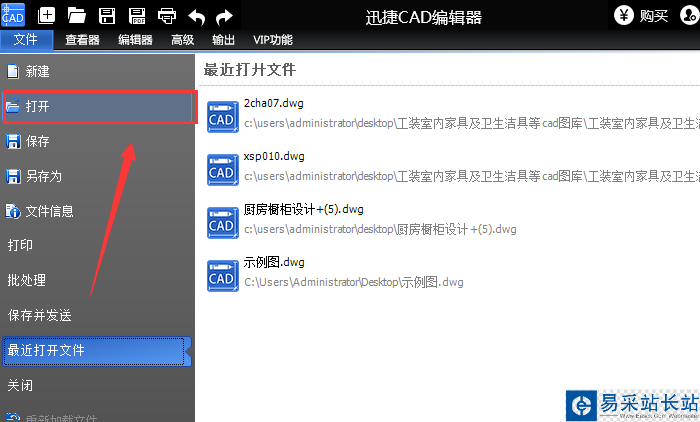The height and width of the screenshot is (422, 700).
Task: Click the file path under 示例图.dwg
Action: click(x=354, y=282)
